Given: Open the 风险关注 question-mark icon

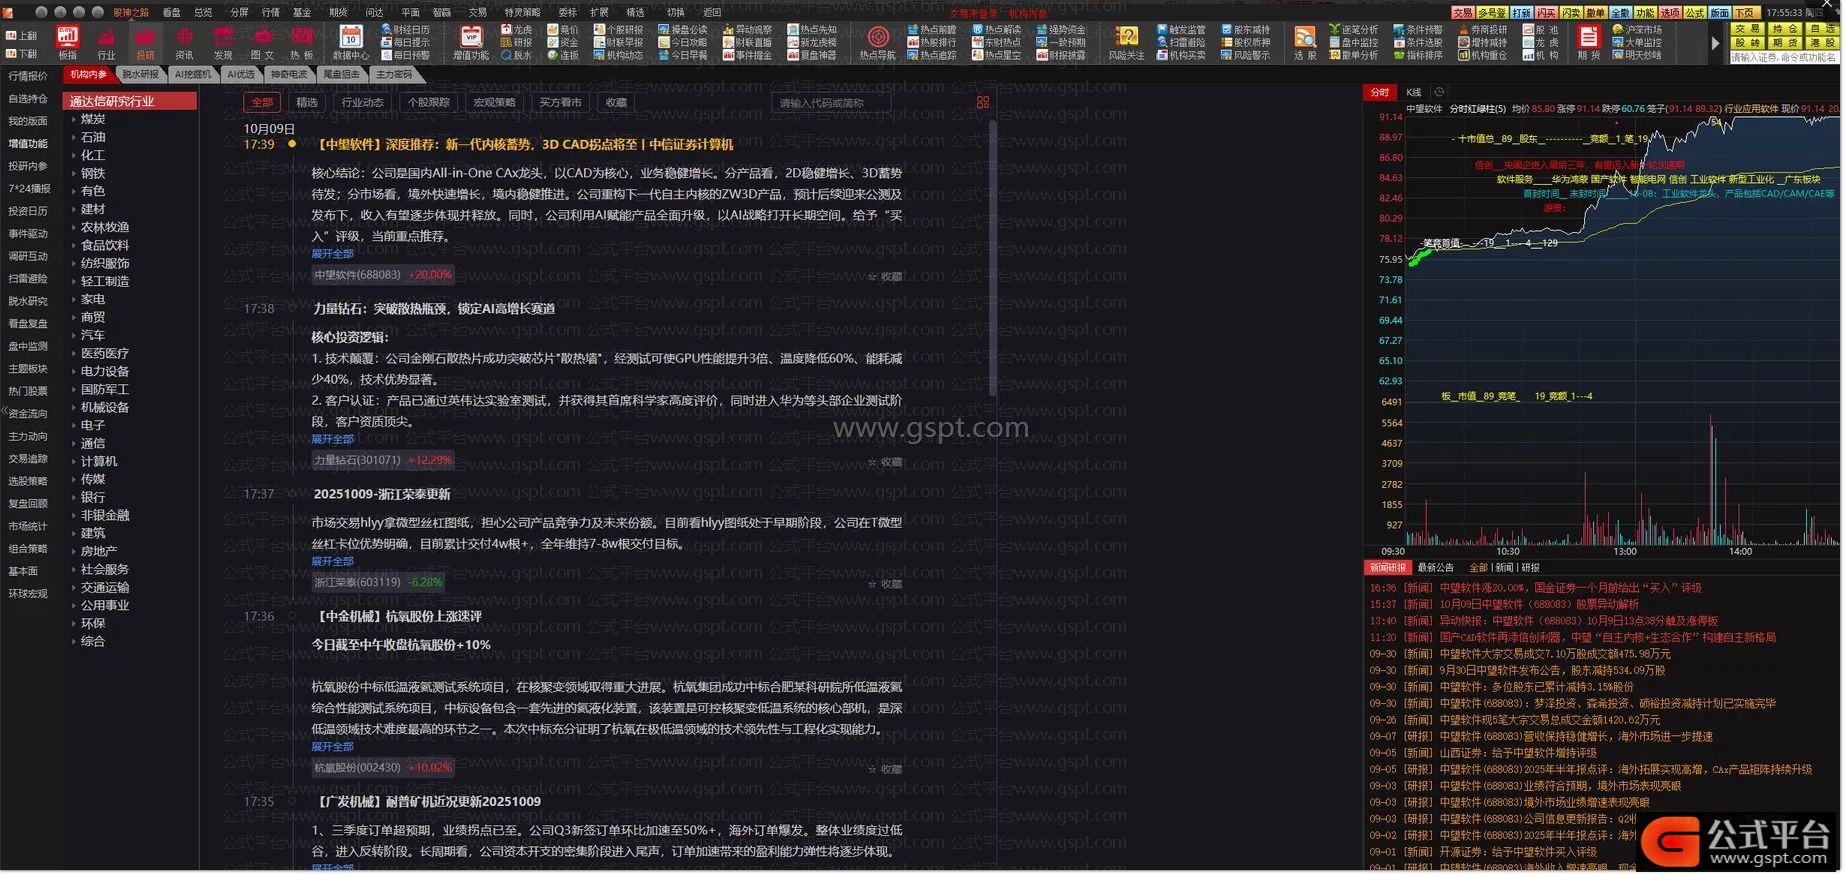Looking at the screenshot, I should click(x=1126, y=42).
